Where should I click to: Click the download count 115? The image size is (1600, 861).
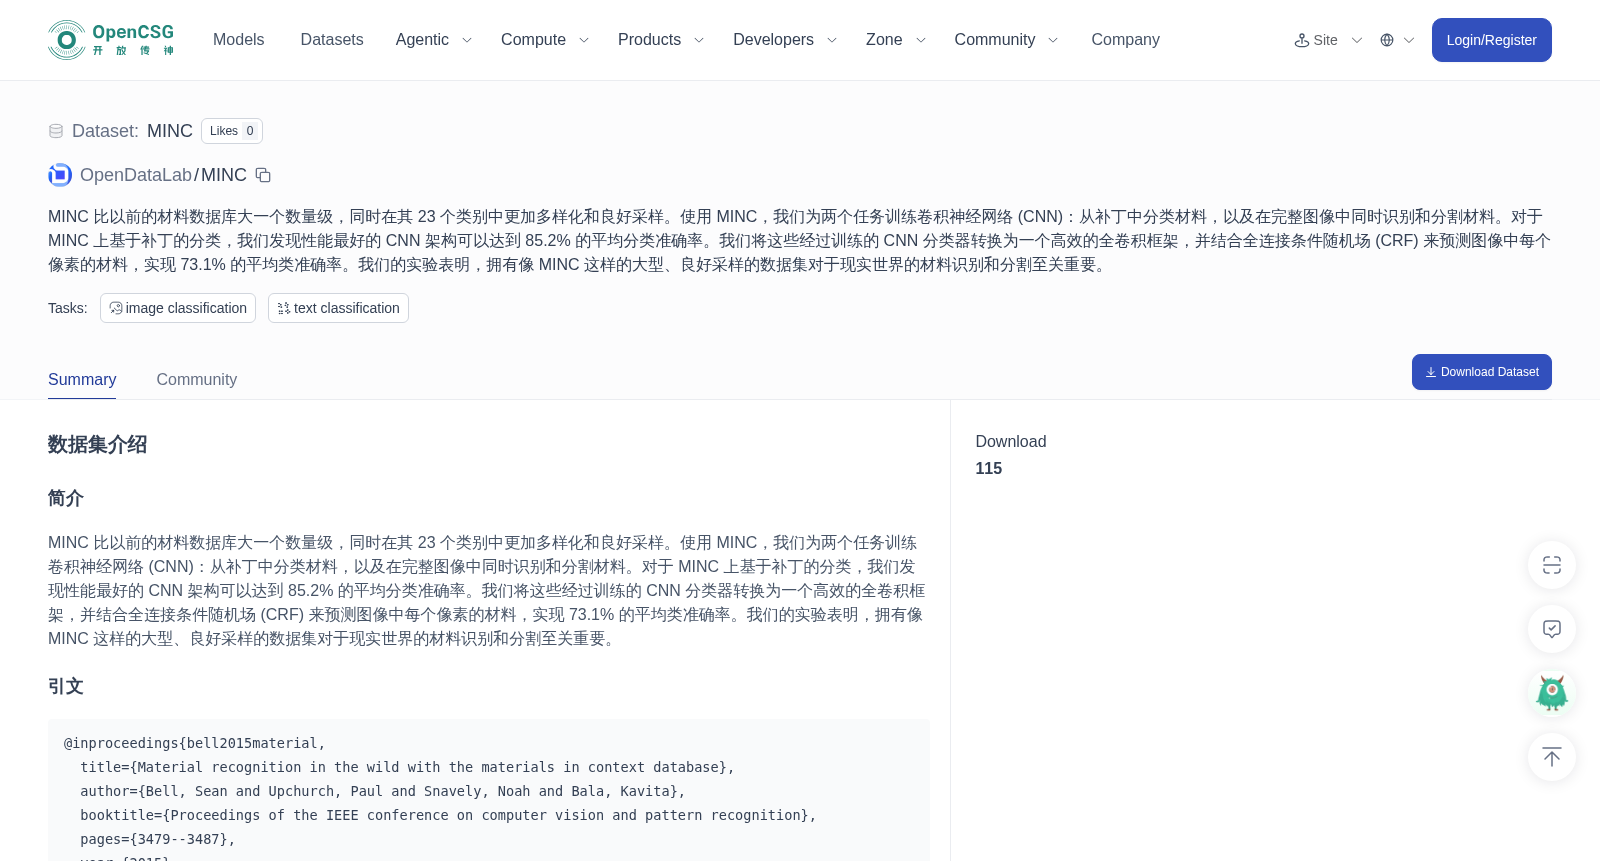[x=989, y=468]
